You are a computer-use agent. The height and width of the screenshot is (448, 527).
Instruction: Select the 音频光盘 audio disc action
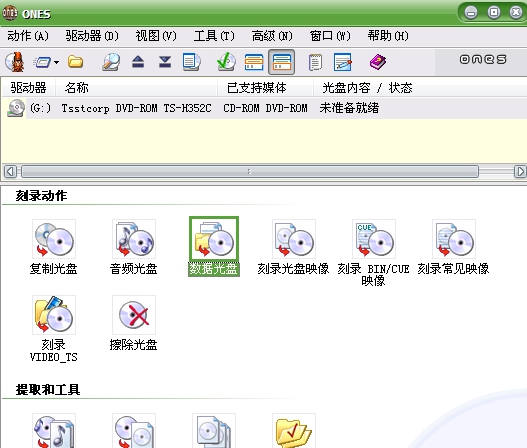pos(134,247)
